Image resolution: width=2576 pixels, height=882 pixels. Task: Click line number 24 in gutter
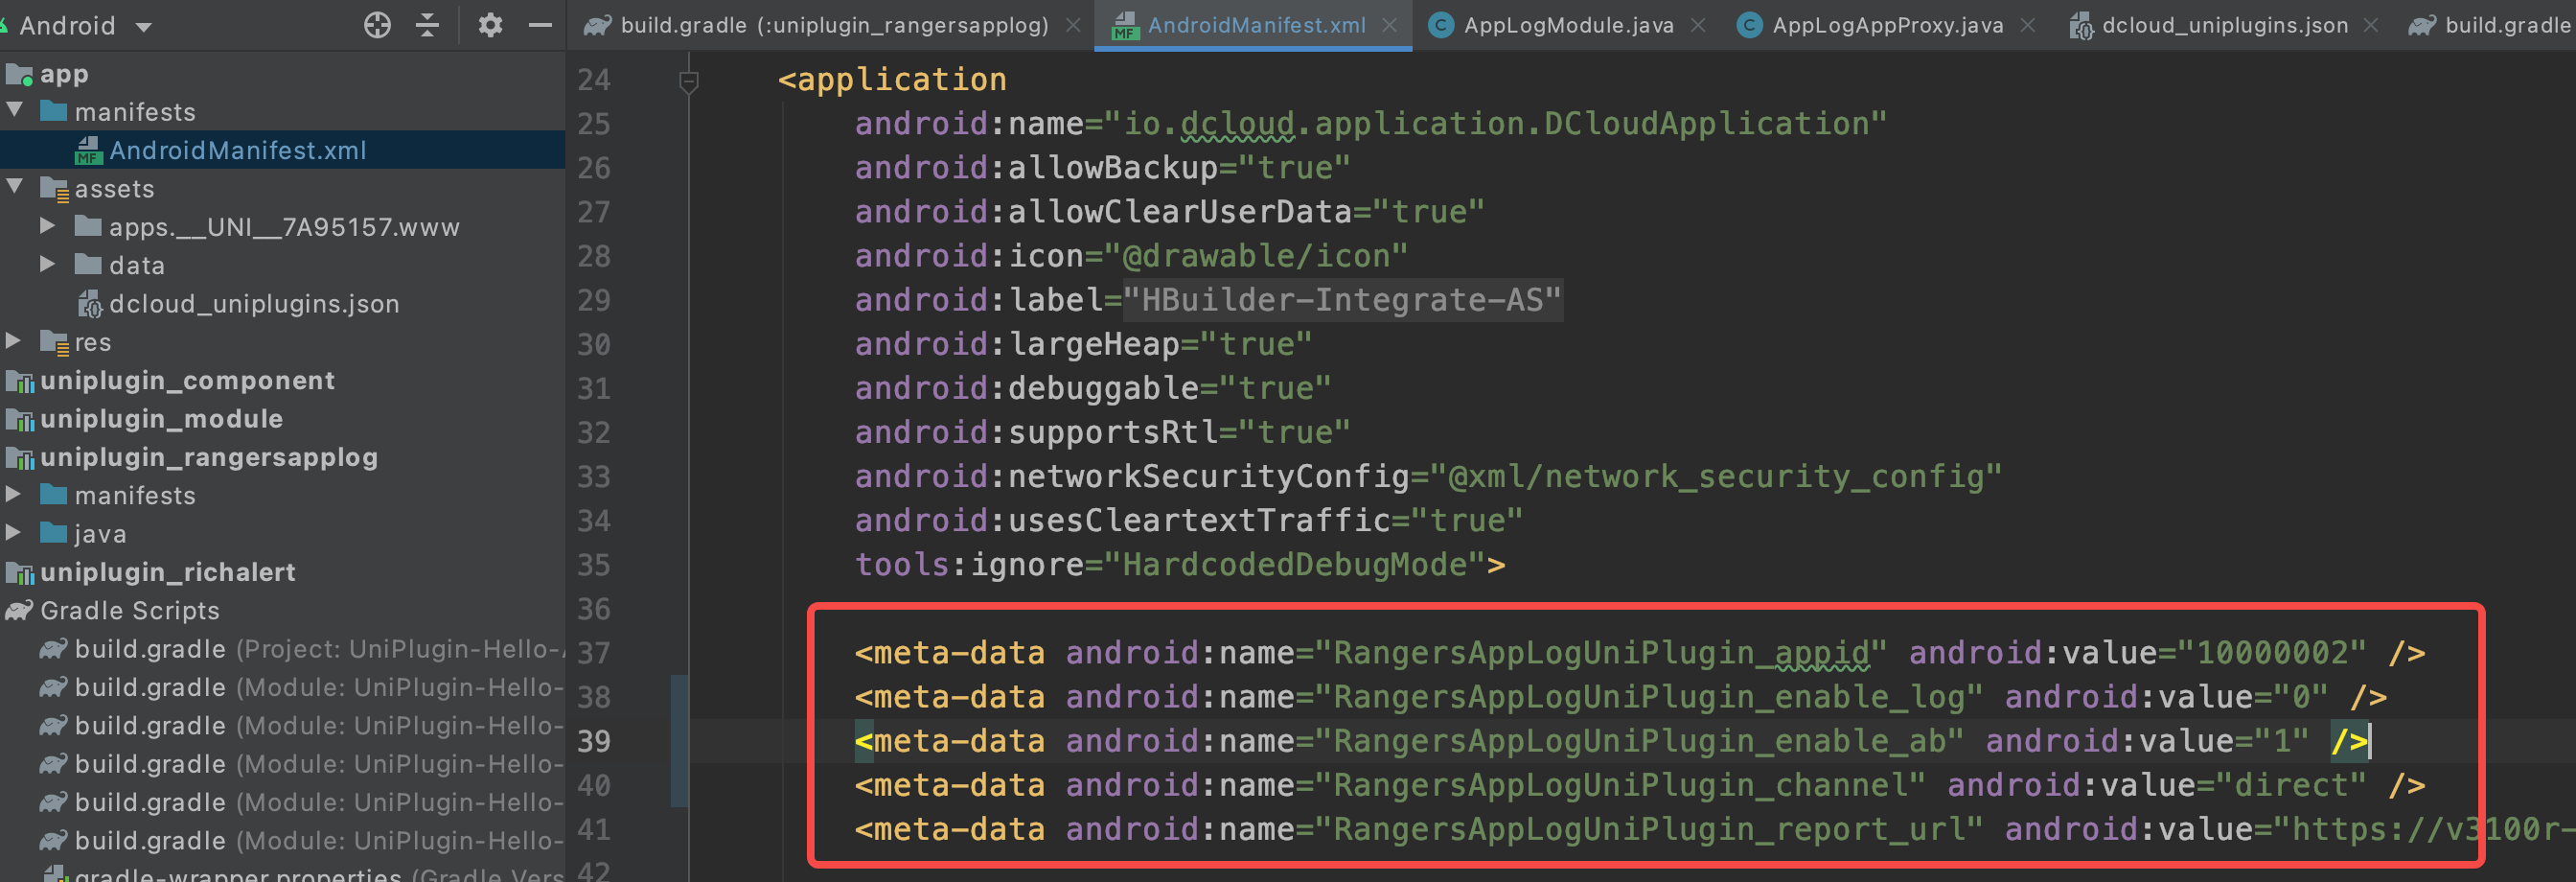[x=594, y=80]
